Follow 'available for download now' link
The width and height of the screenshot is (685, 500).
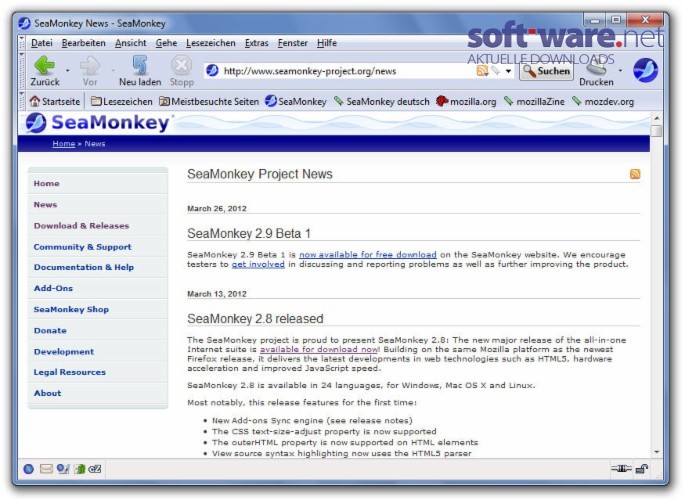[319, 349]
